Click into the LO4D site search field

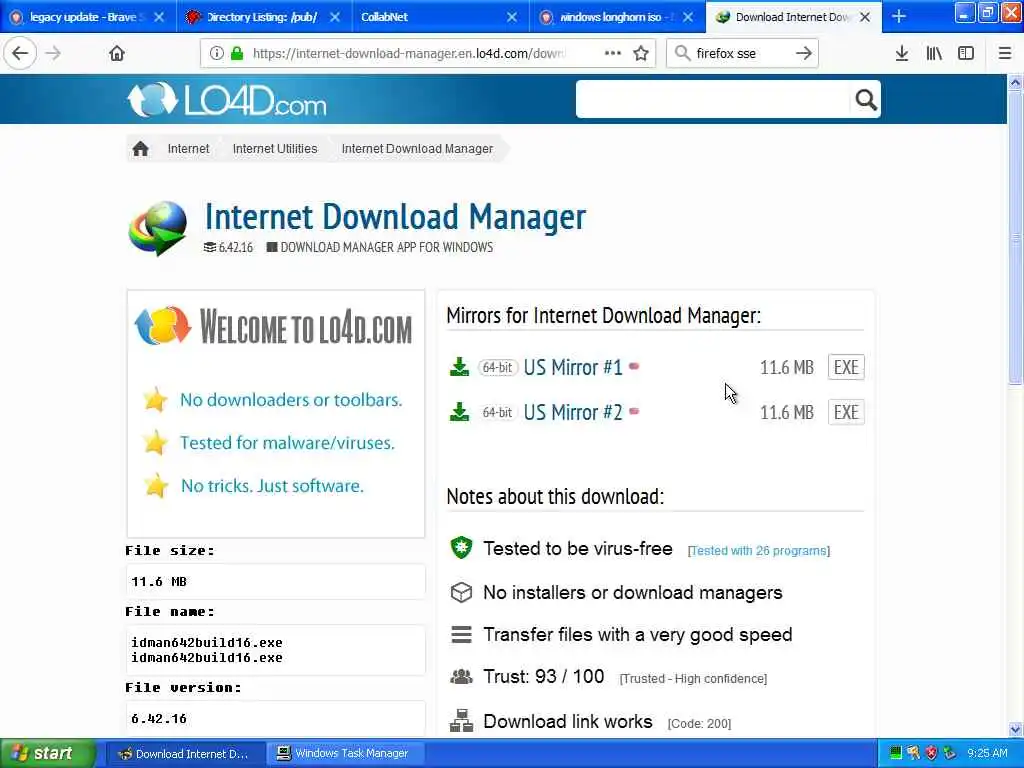click(x=713, y=99)
